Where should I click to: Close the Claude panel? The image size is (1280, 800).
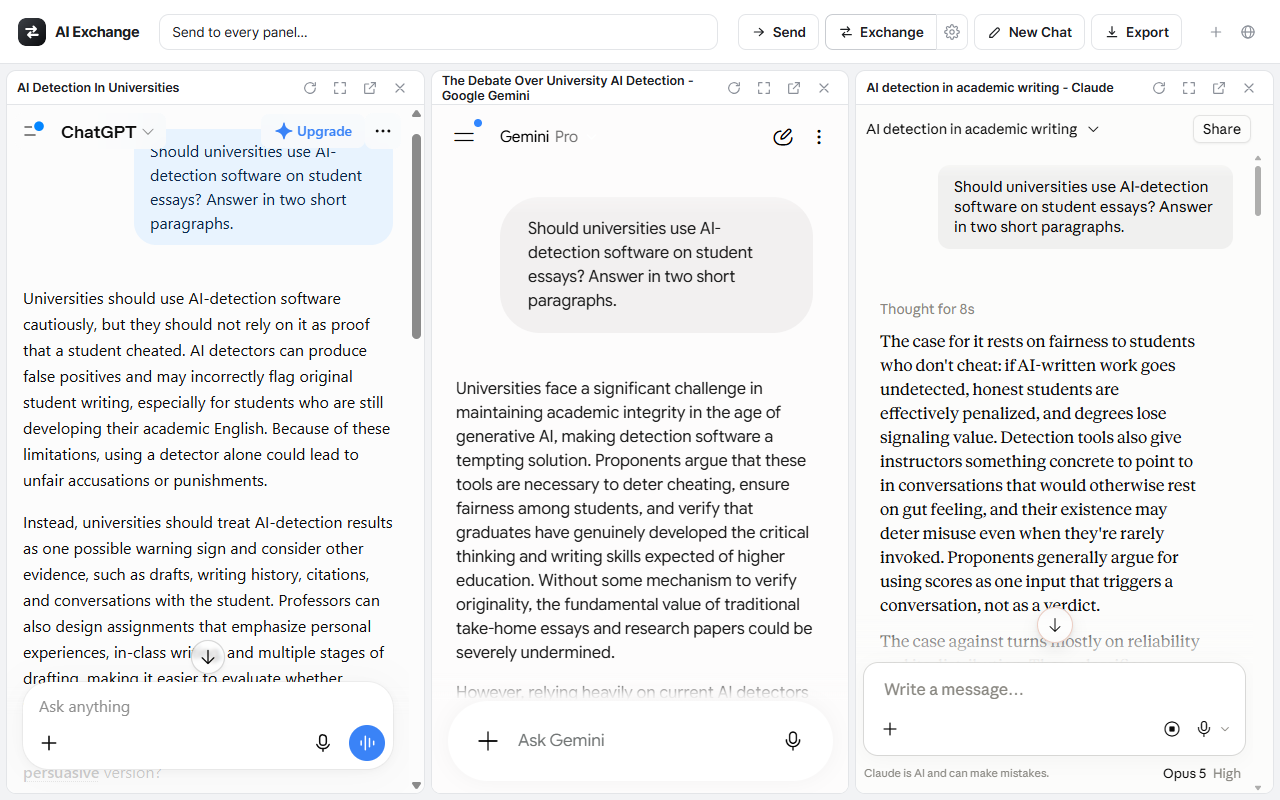tap(1249, 88)
